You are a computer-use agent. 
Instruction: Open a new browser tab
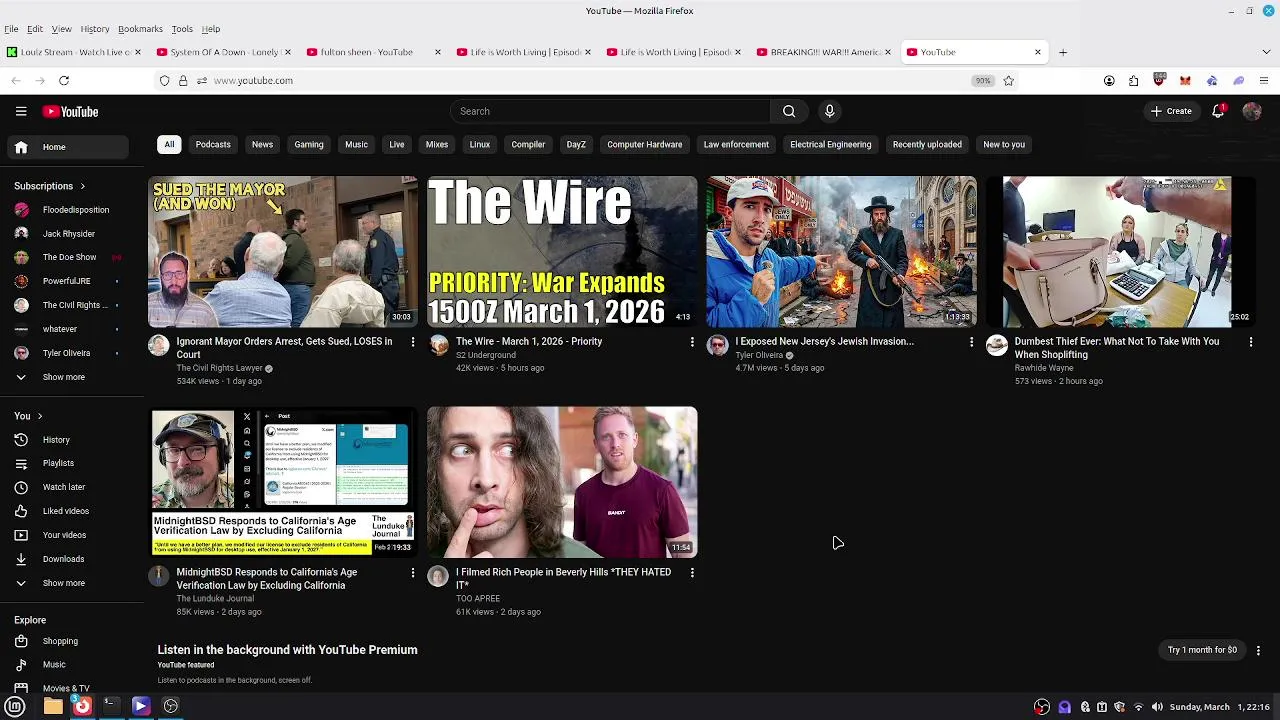click(x=1063, y=52)
